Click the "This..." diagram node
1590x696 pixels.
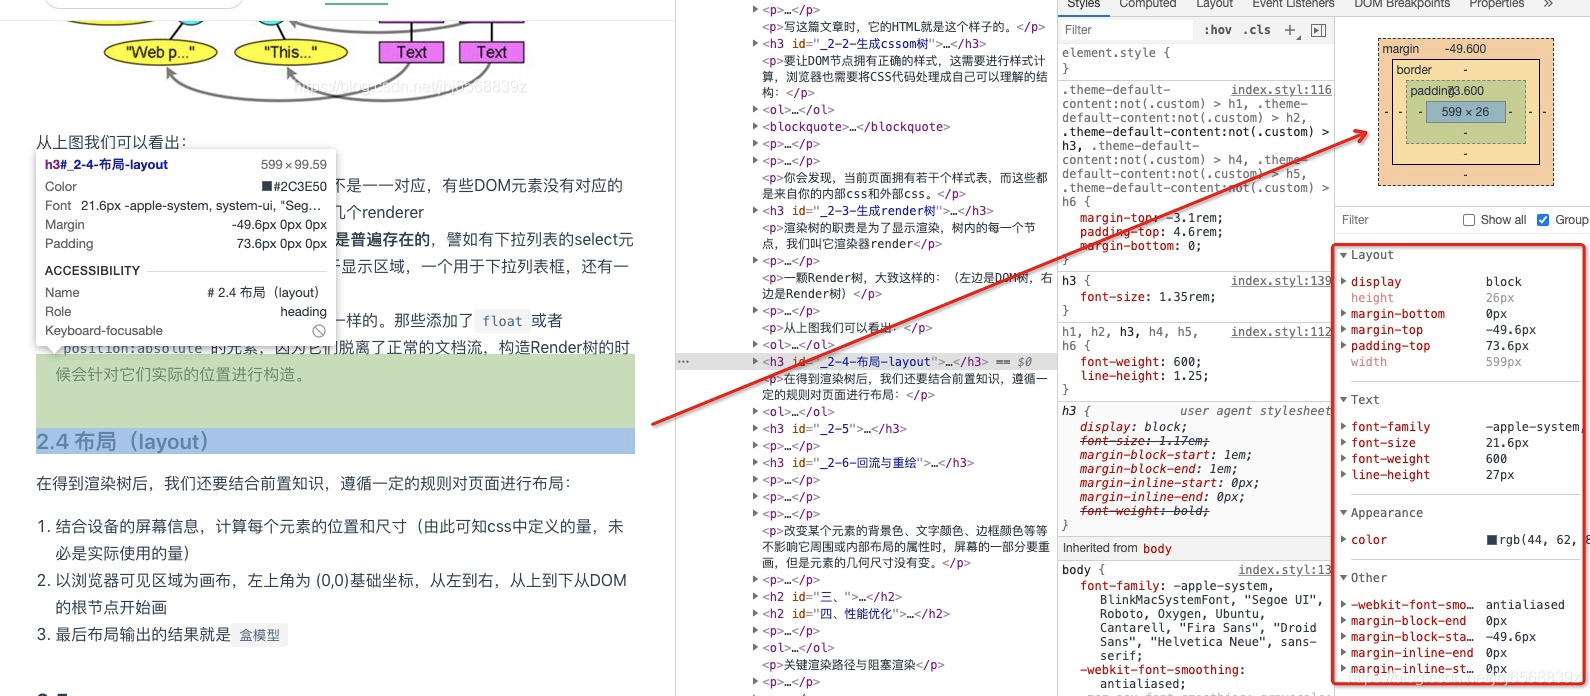click(x=290, y=52)
